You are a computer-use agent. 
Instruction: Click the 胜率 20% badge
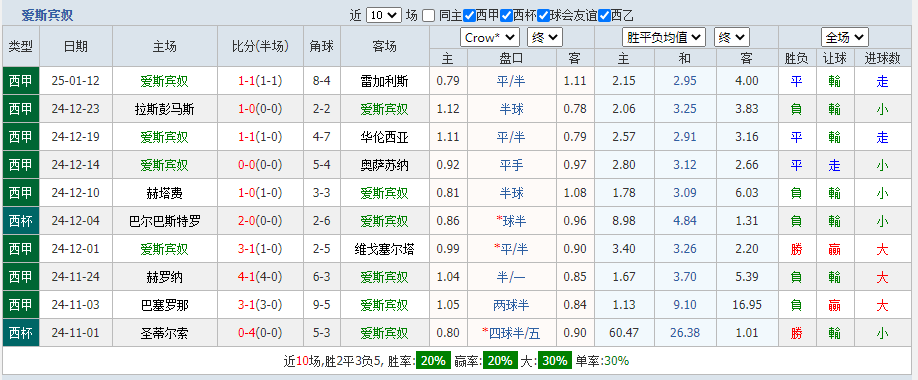coord(433,361)
